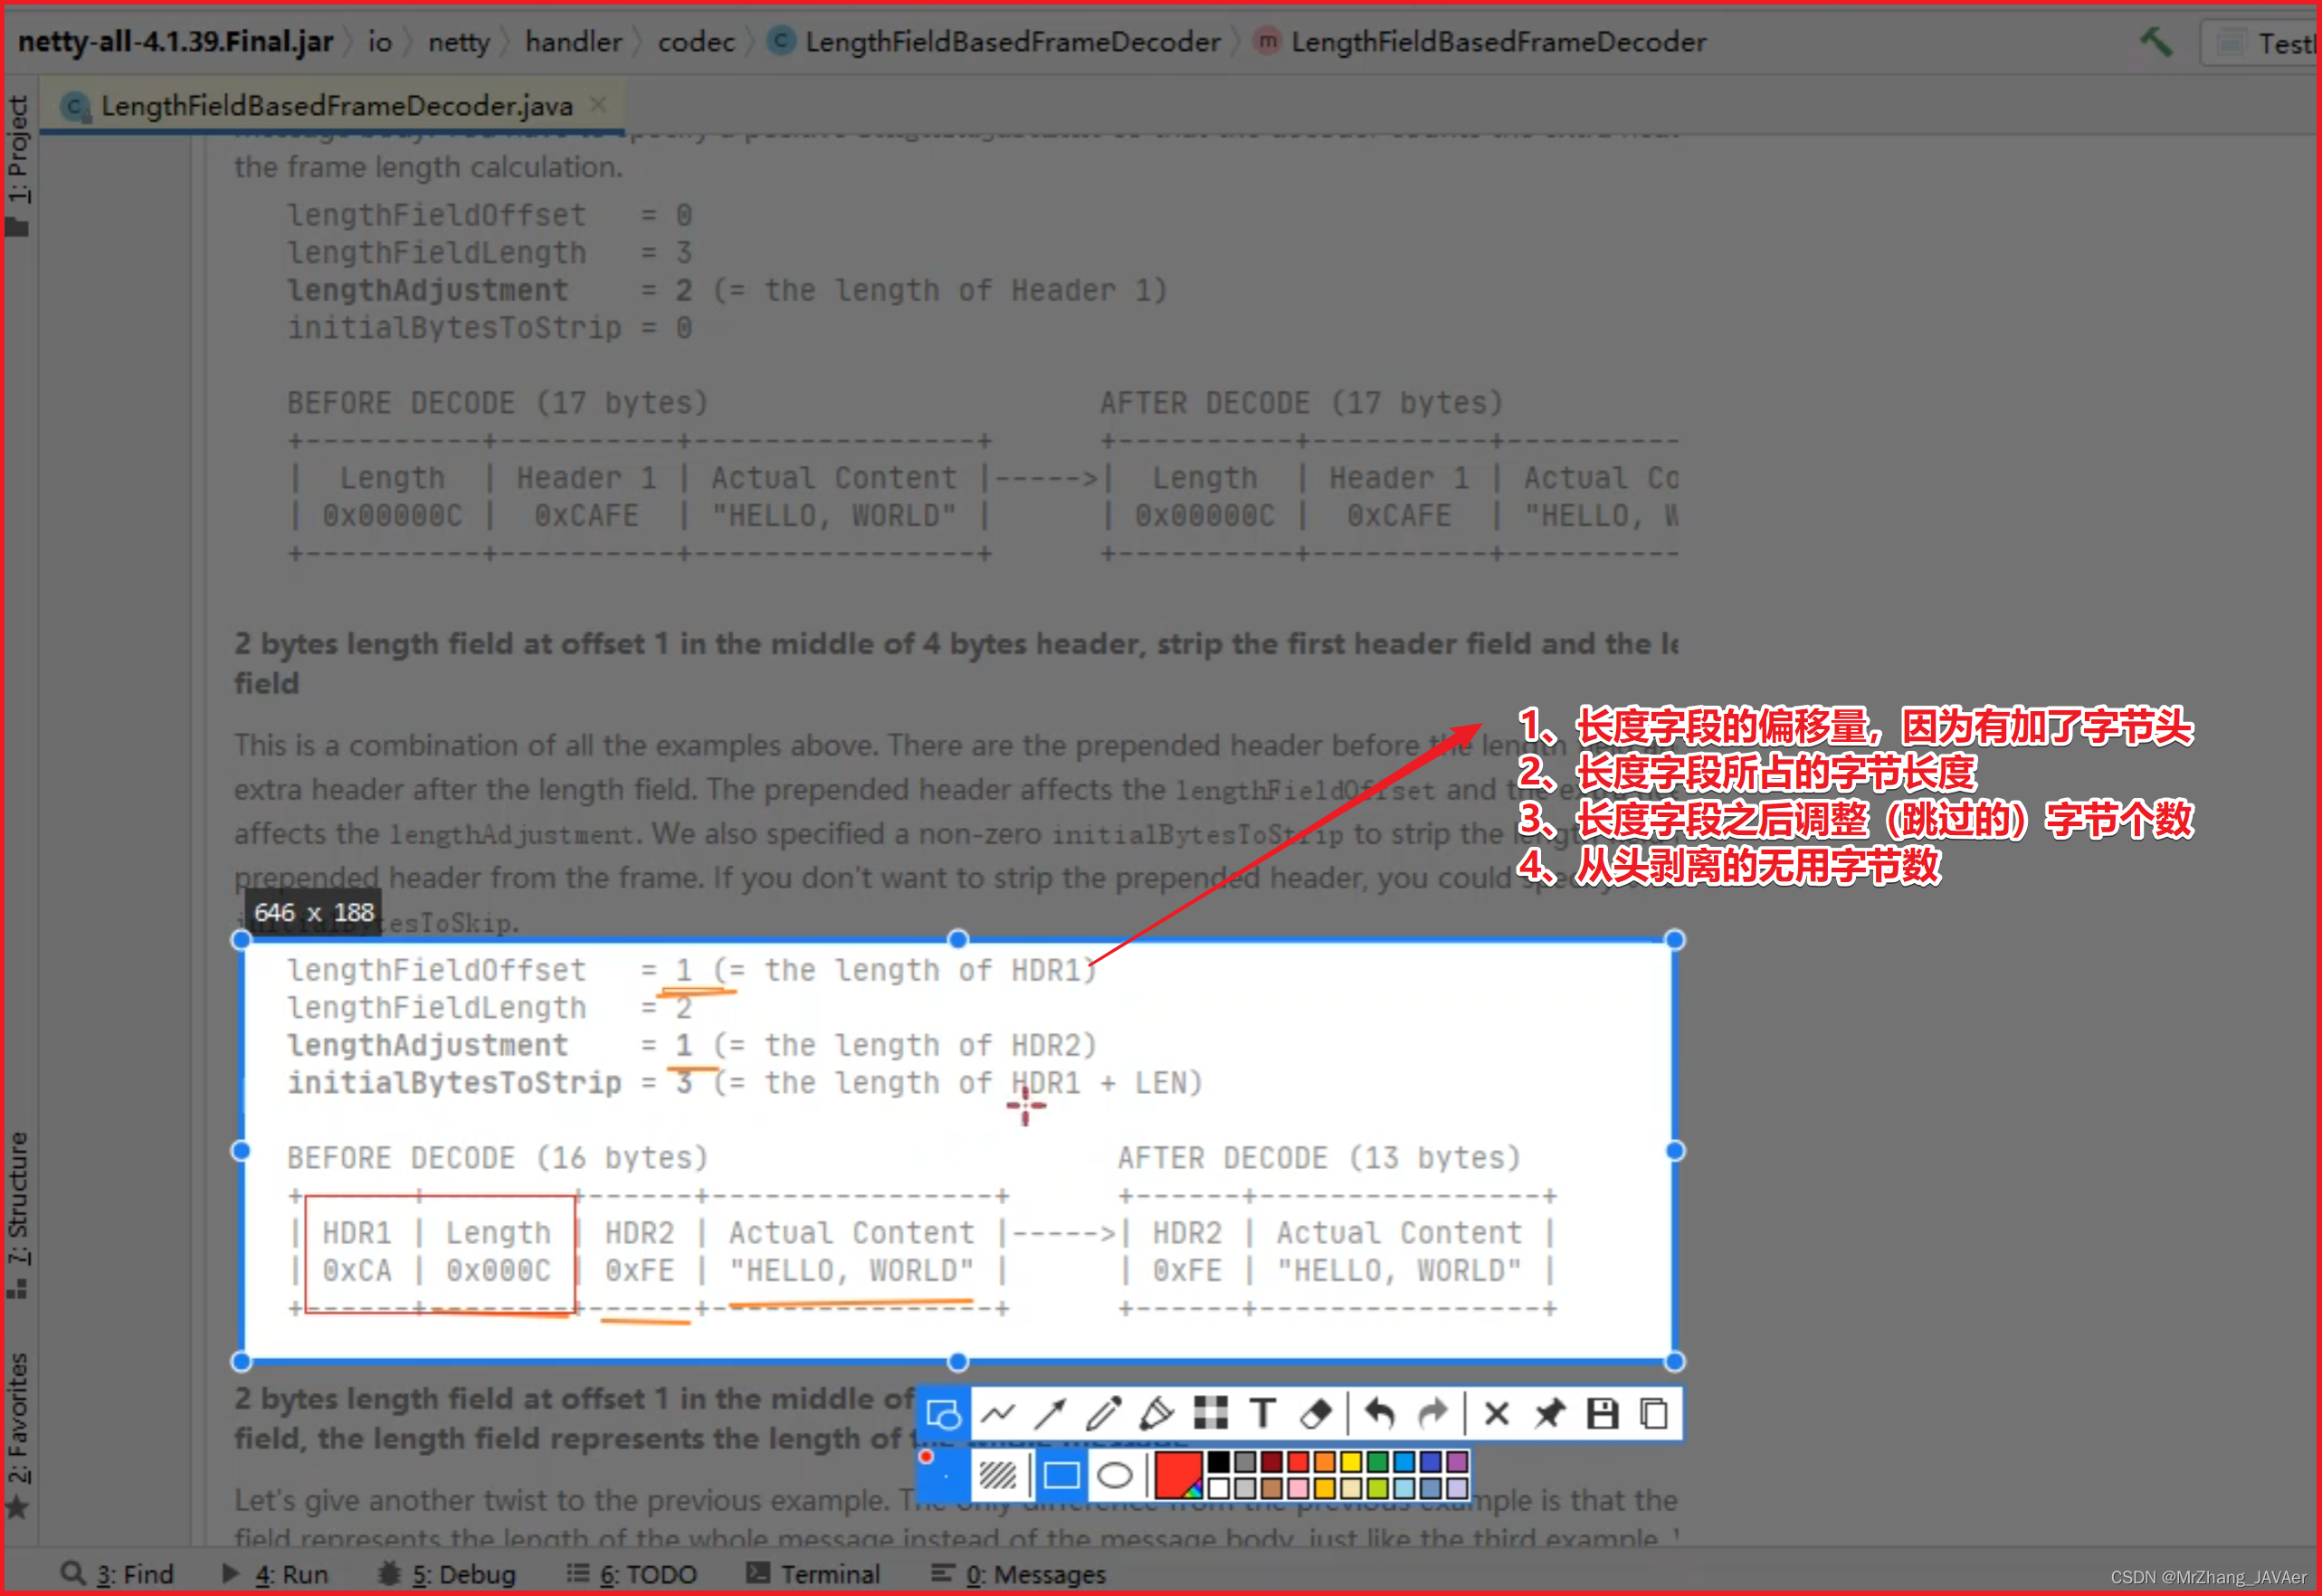Pick the green color swatch
The height and width of the screenshot is (1596, 2322).
click(x=1377, y=1462)
